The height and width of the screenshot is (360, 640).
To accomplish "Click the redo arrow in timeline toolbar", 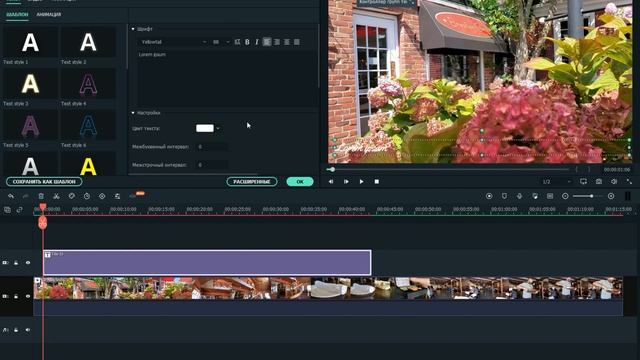I will click(26, 196).
